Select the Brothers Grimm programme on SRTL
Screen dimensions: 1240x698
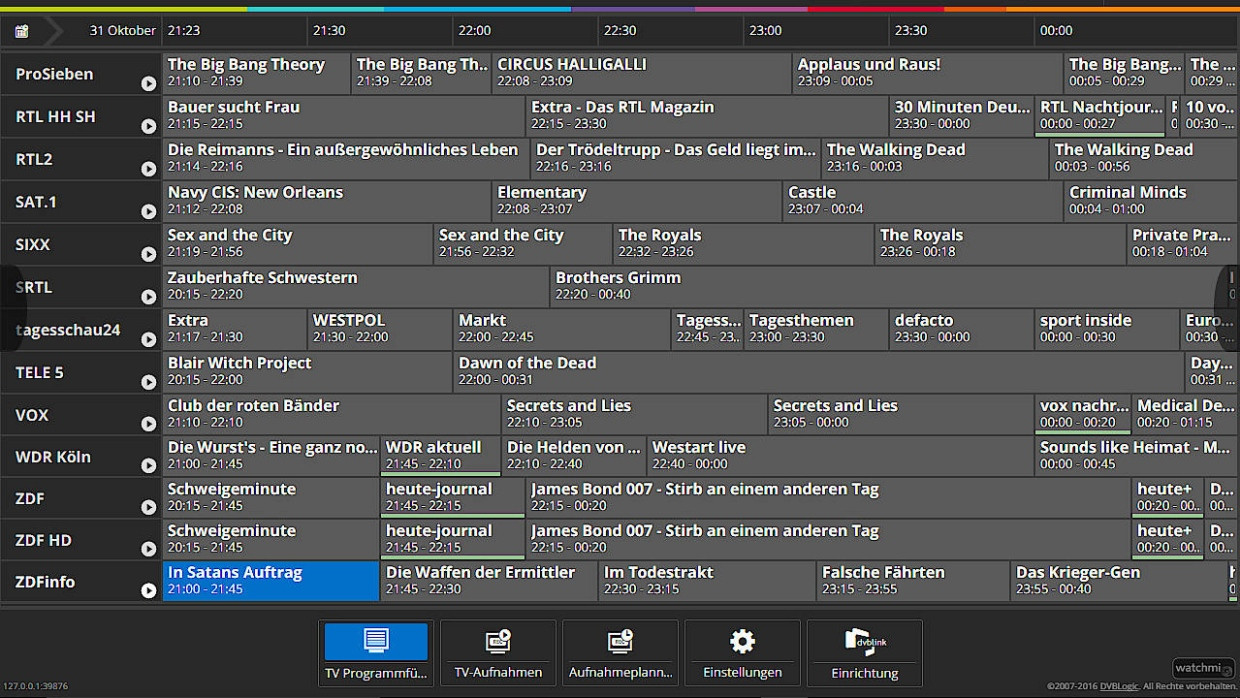[890, 286]
